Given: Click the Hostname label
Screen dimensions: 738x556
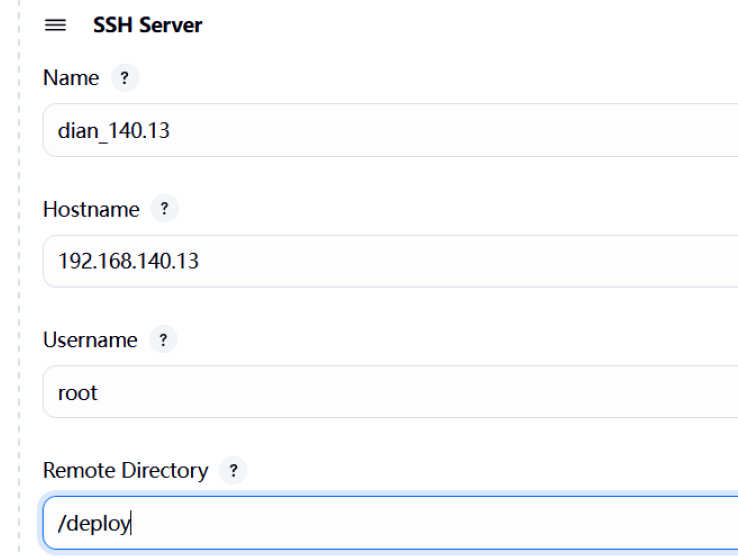Looking at the screenshot, I should (91, 209).
